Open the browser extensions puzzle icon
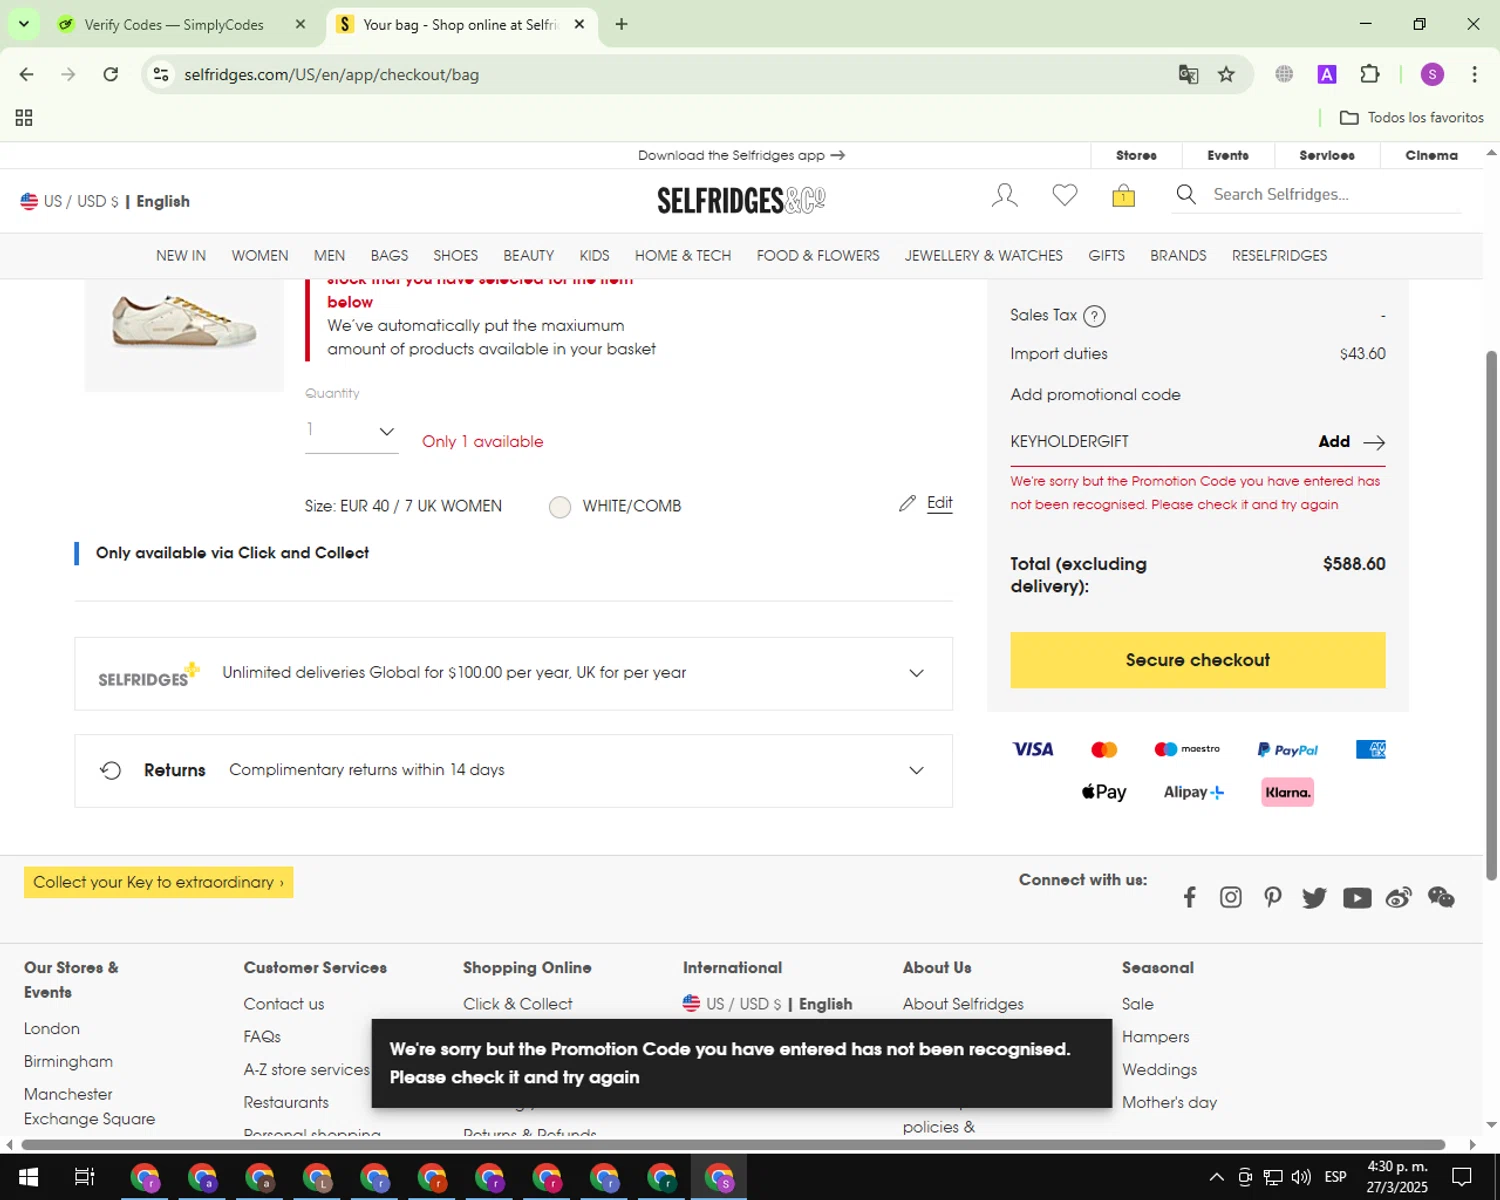Image resolution: width=1500 pixels, height=1200 pixels. pyautogui.click(x=1370, y=74)
